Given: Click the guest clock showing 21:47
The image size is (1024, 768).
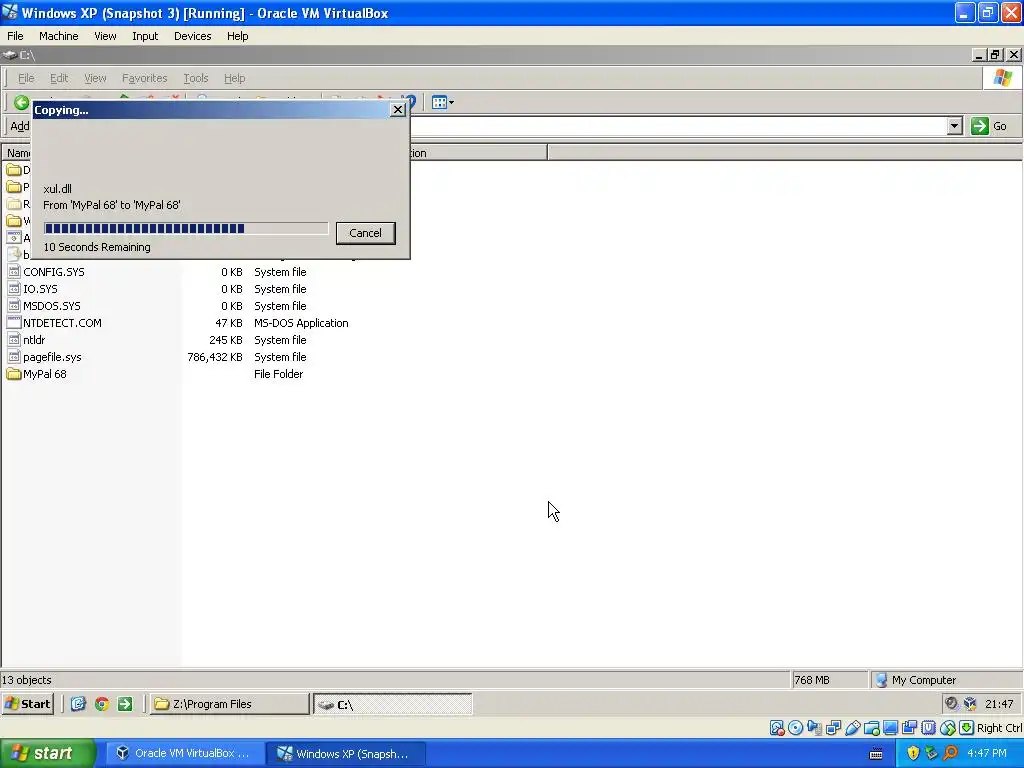Looking at the screenshot, I should pos(999,704).
